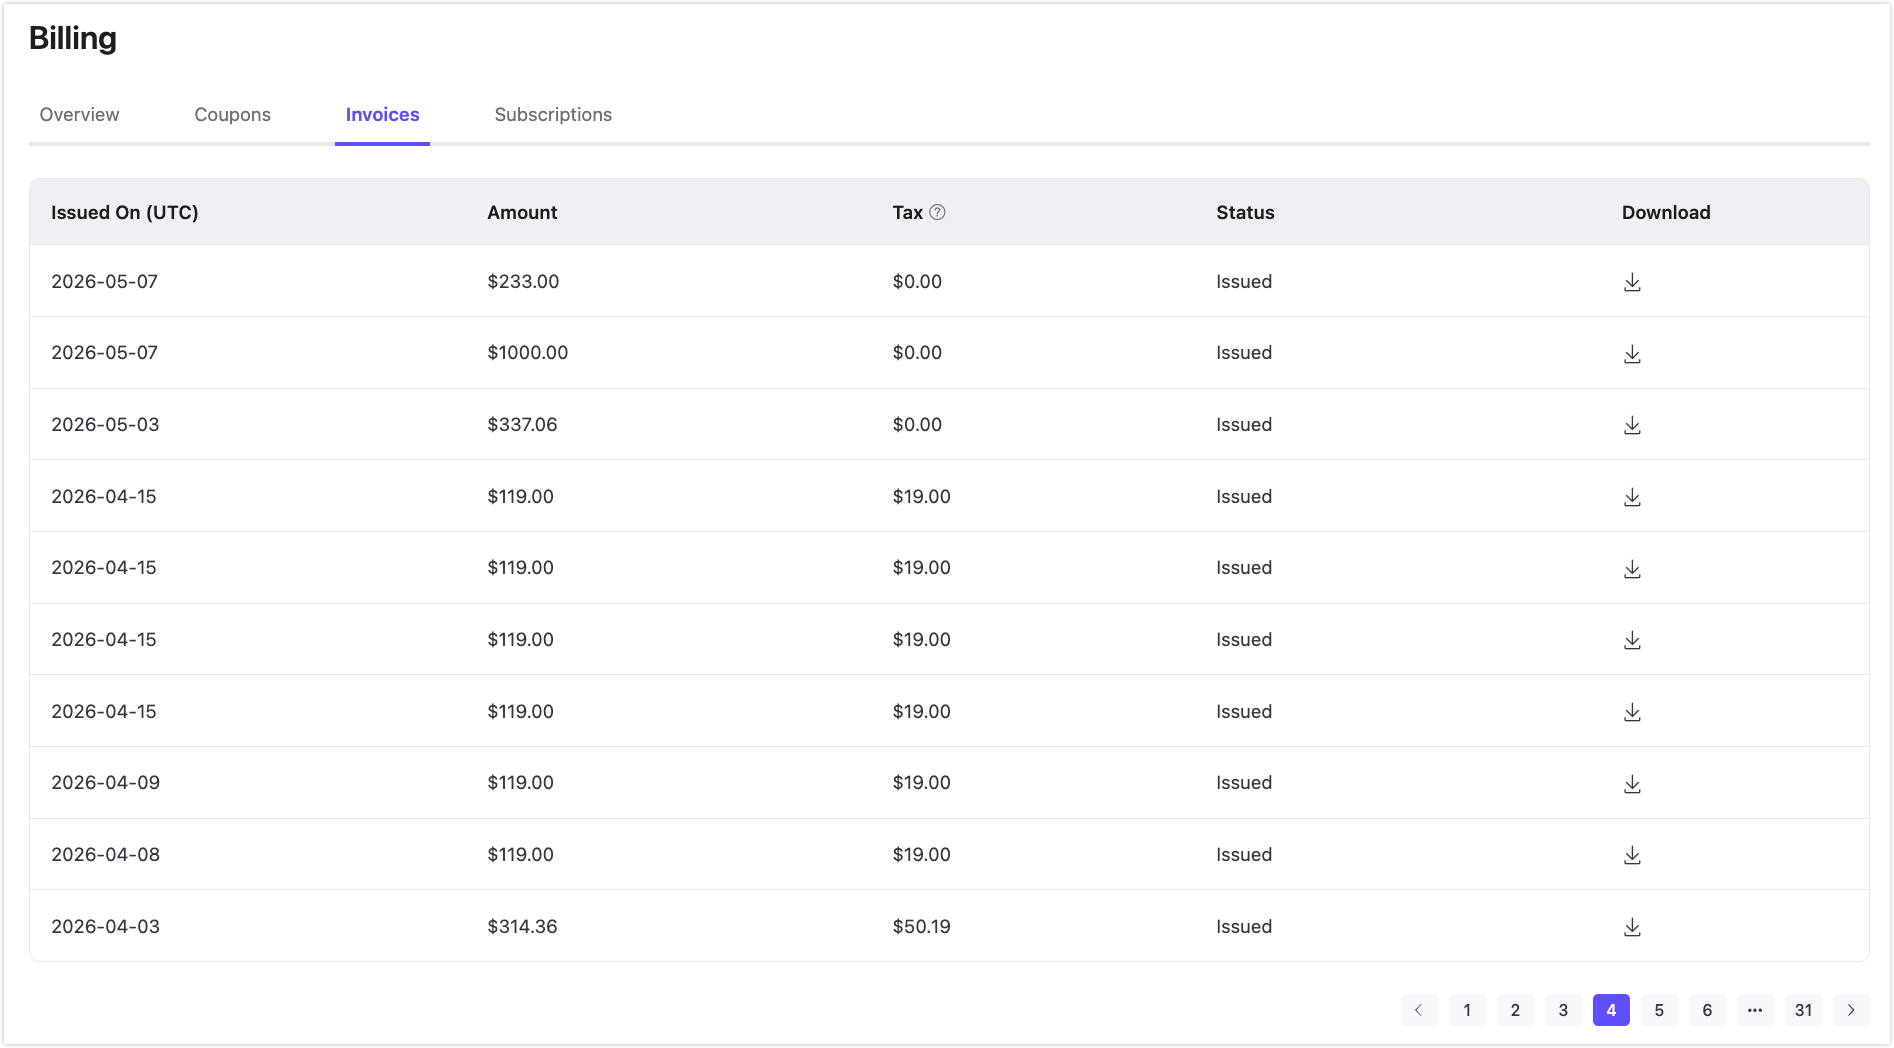Jump to page 2

coord(1515,1010)
